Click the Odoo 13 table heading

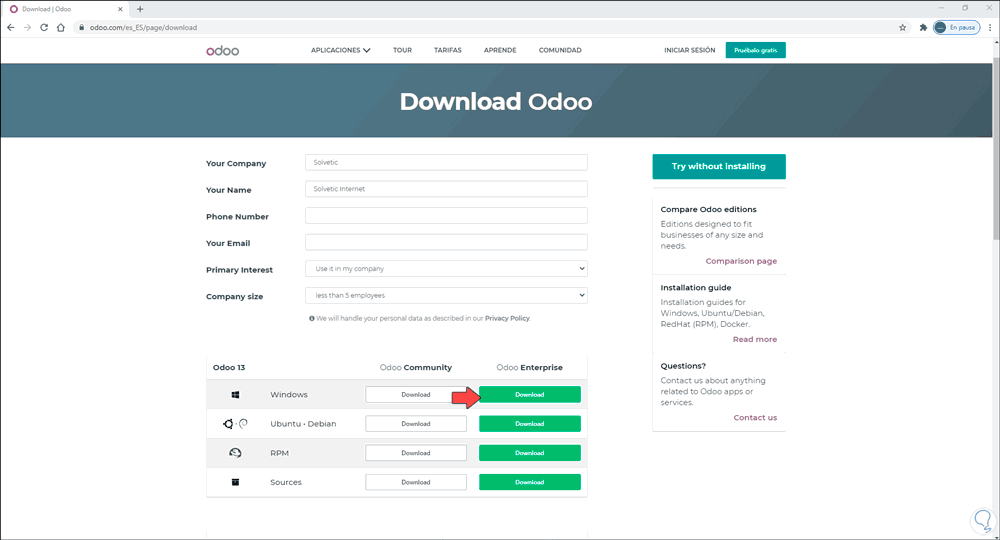tap(229, 367)
